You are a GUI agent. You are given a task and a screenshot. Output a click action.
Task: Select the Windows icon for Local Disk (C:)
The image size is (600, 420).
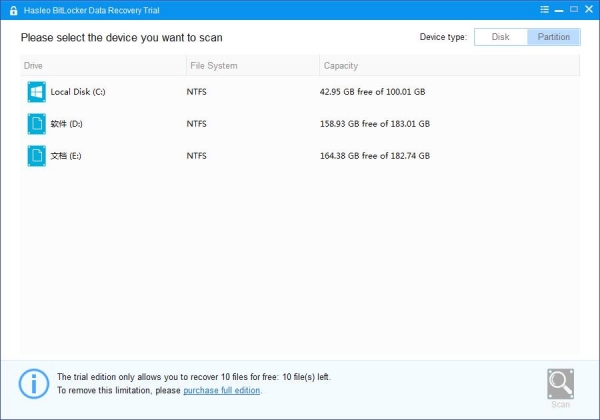point(36,92)
